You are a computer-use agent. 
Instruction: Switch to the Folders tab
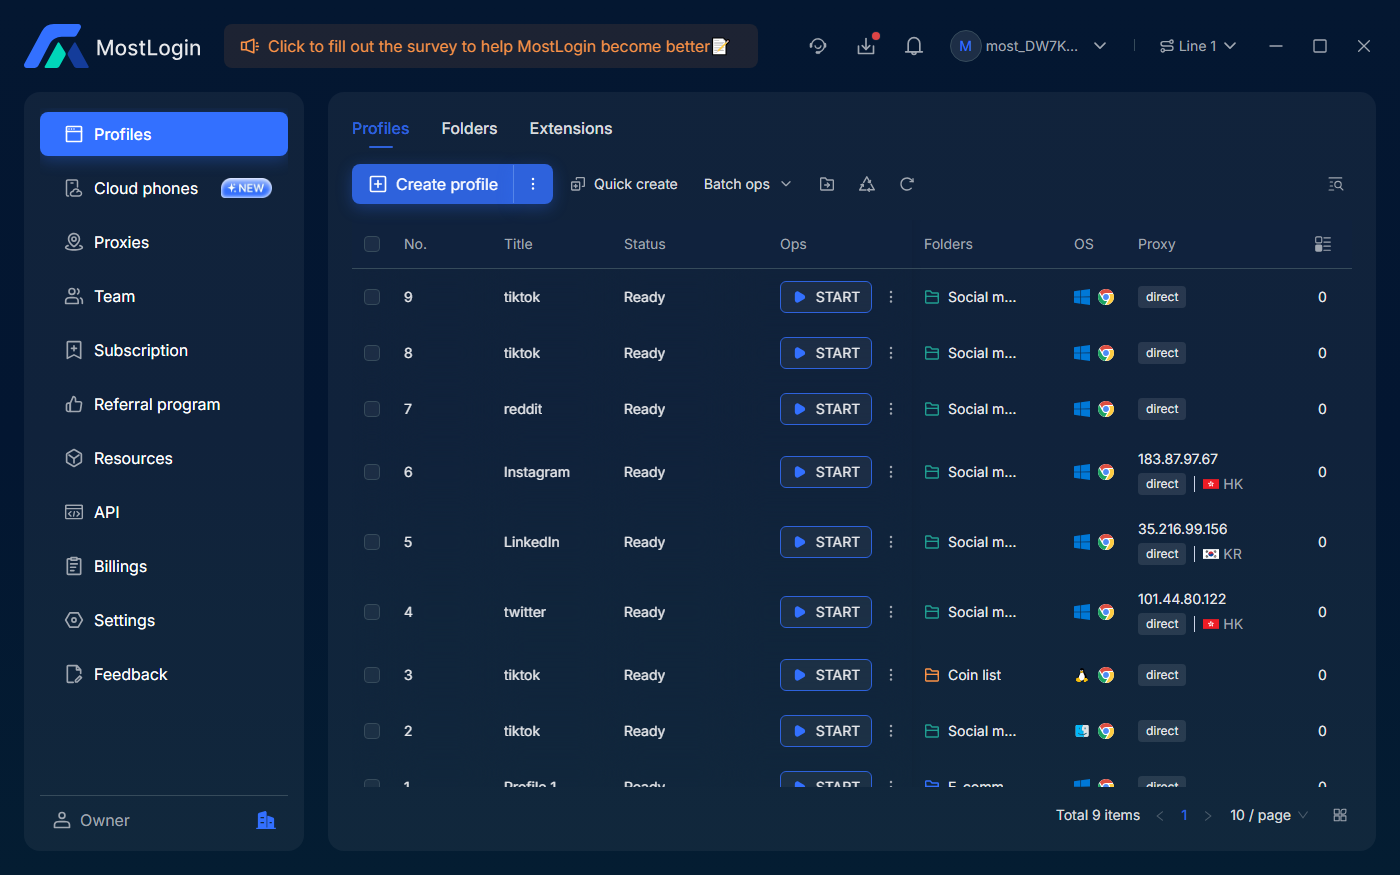[x=469, y=129]
